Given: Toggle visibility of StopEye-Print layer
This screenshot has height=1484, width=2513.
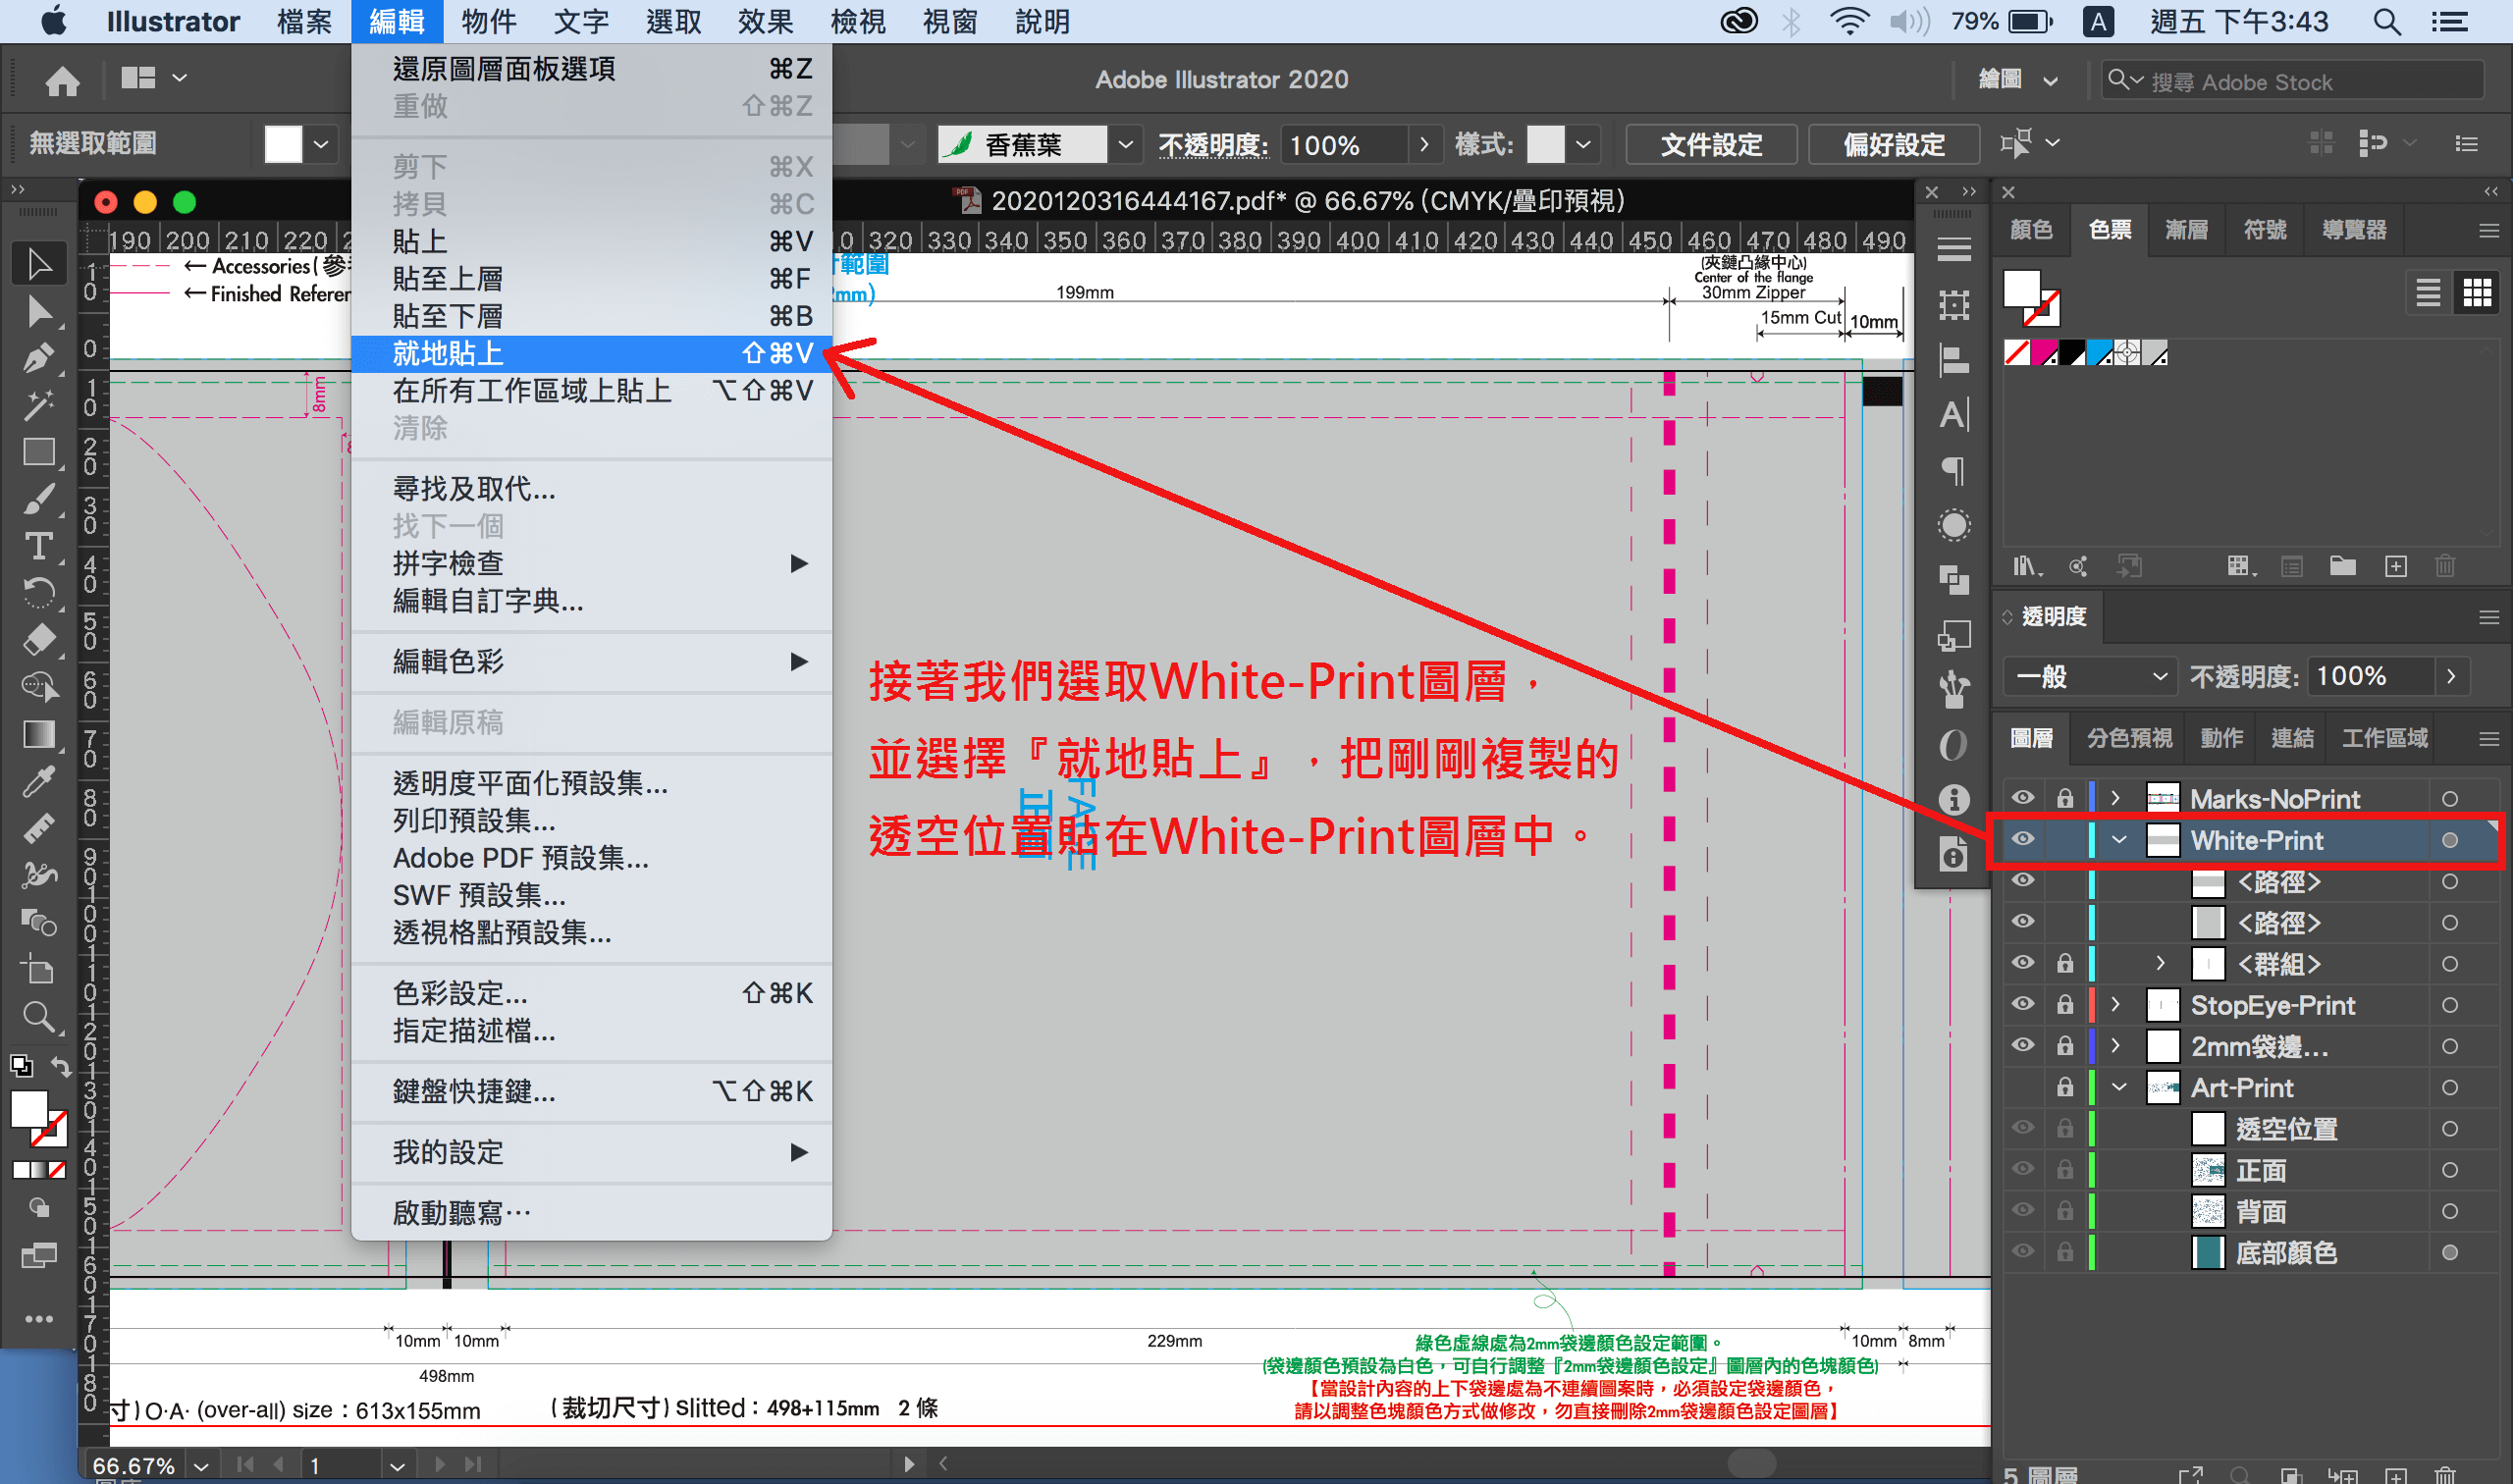Looking at the screenshot, I should [2022, 1004].
